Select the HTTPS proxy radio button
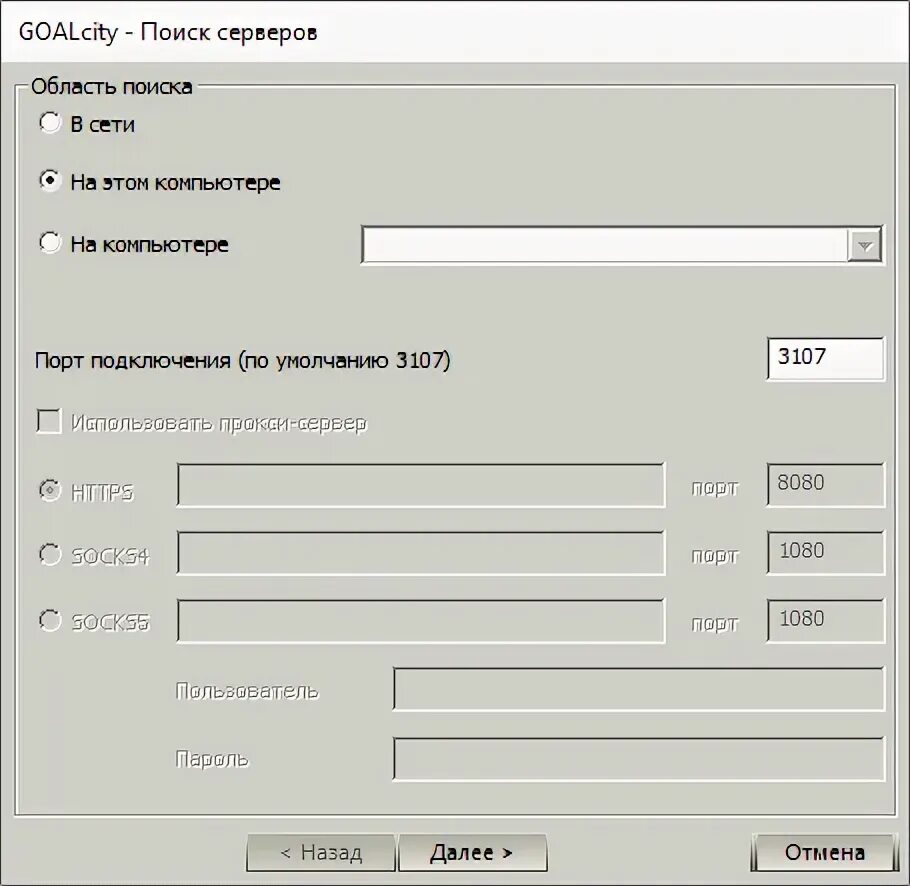Screen dimensions: 910x886 49,491
